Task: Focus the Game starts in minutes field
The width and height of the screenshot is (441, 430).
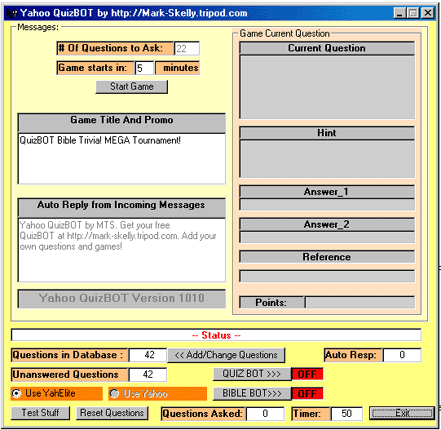Action: [x=144, y=68]
